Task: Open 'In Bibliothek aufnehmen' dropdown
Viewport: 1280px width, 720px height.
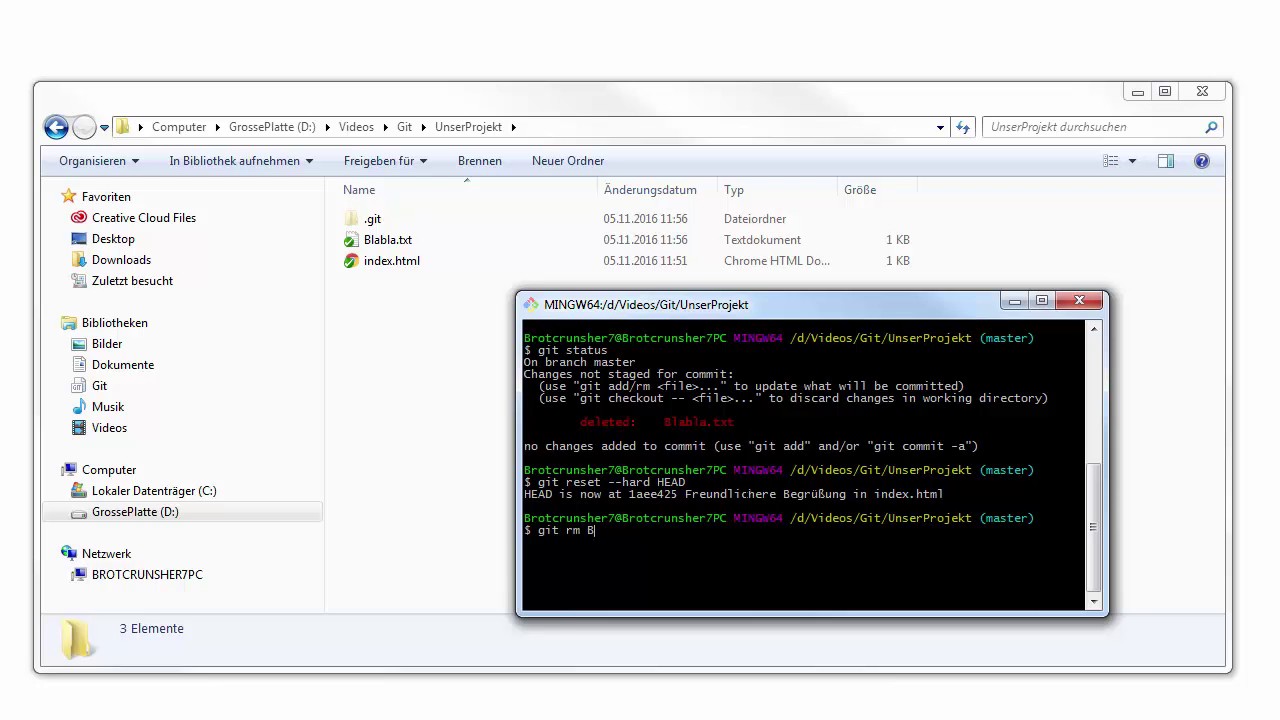Action: (241, 161)
